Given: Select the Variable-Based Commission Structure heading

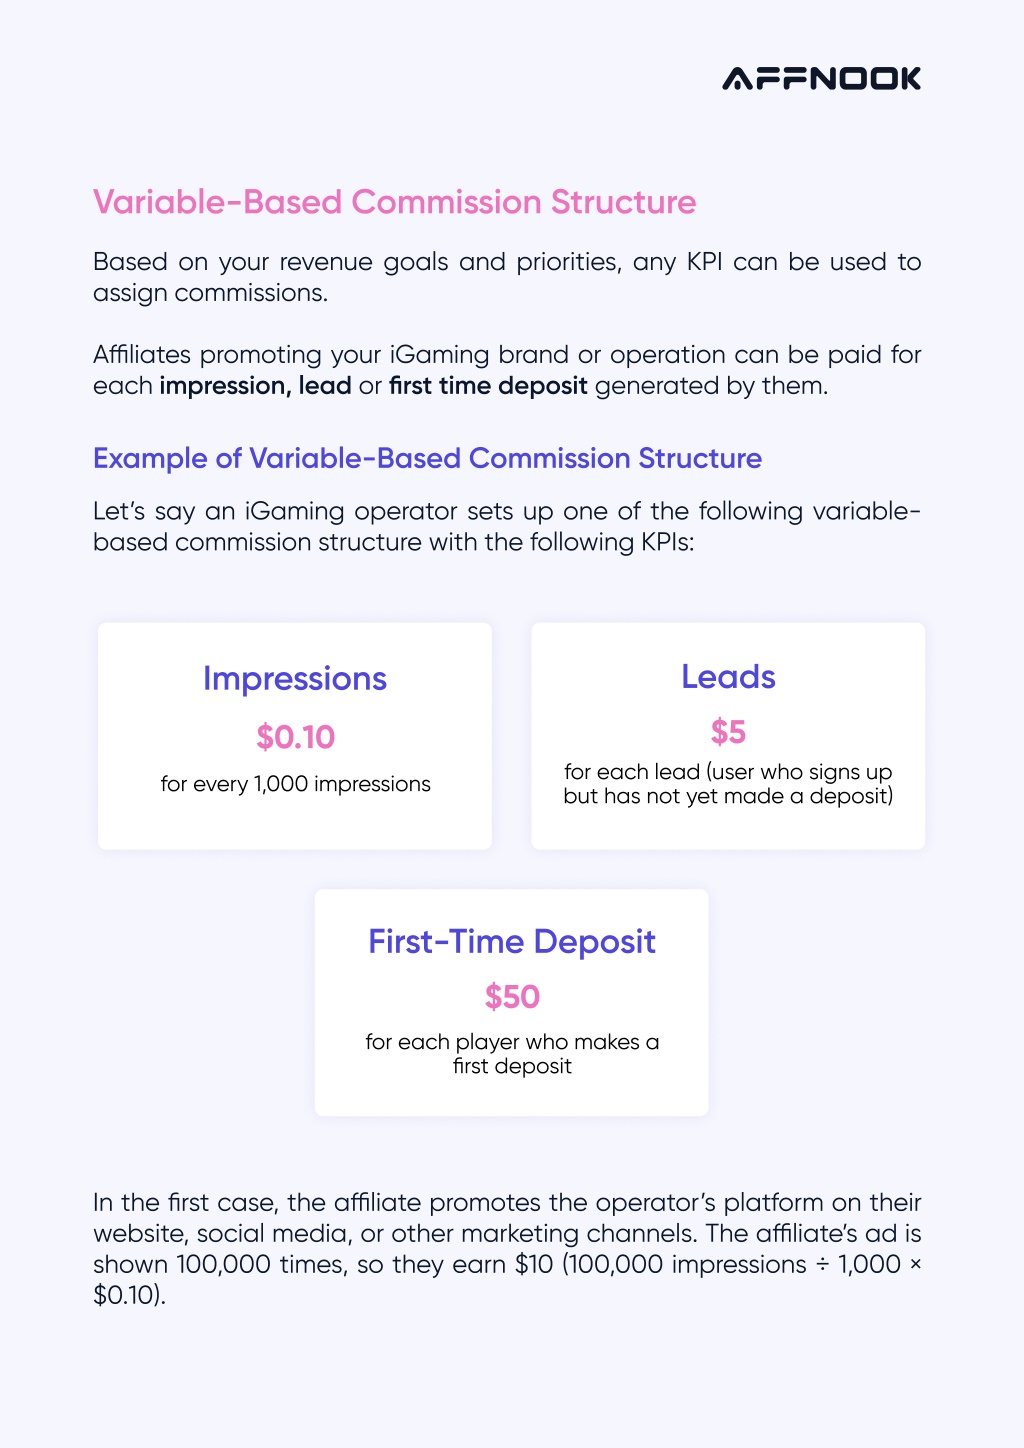Looking at the screenshot, I should click(394, 202).
